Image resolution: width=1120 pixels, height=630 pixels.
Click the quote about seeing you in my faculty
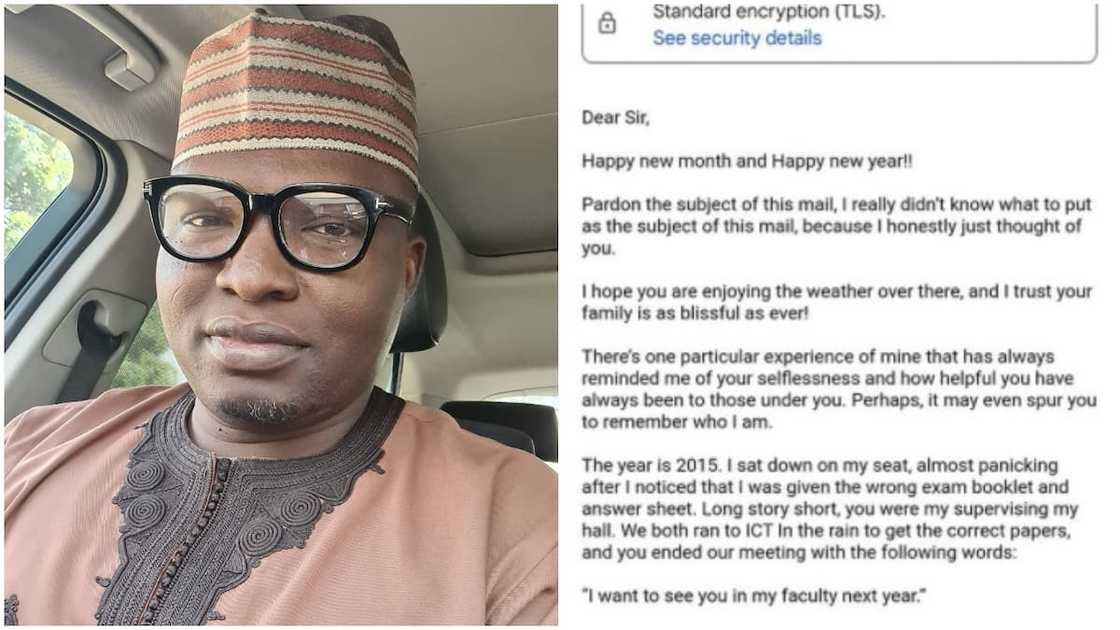(754, 596)
